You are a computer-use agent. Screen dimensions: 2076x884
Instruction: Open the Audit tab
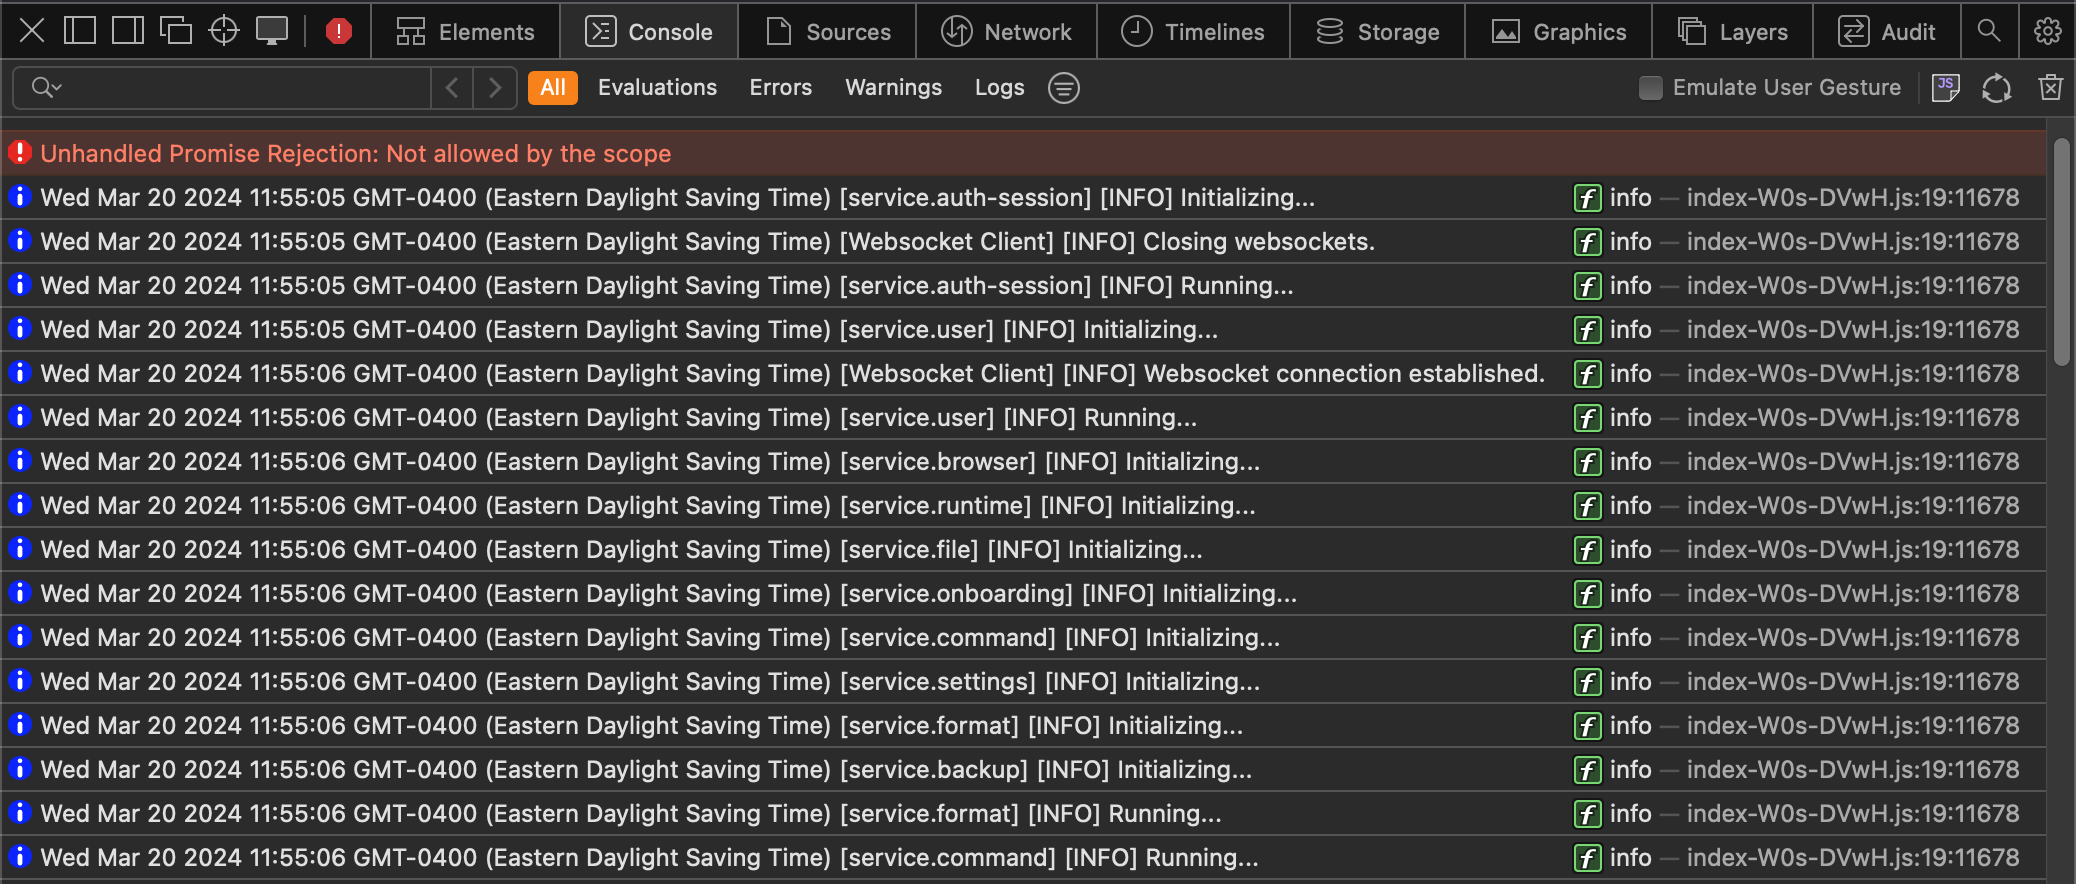tap(1887, 32)
